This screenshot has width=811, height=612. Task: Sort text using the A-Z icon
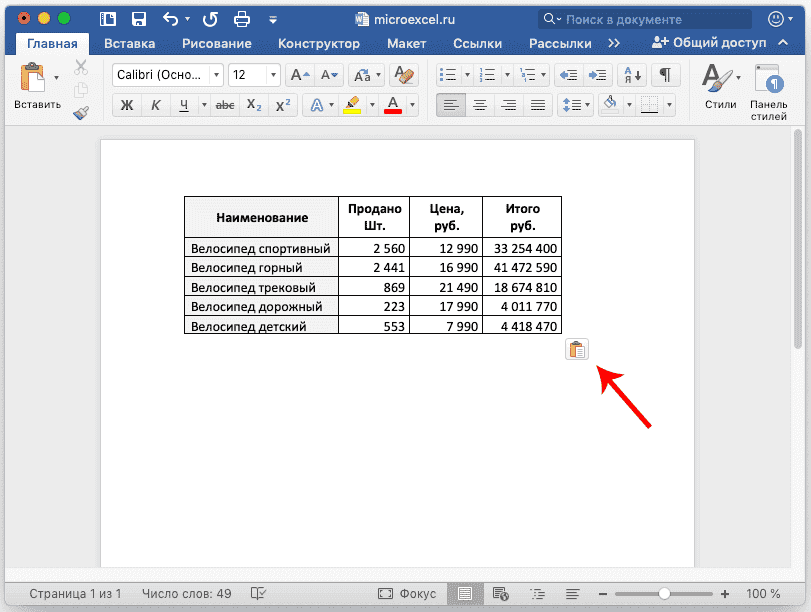(x=631, y=75)
